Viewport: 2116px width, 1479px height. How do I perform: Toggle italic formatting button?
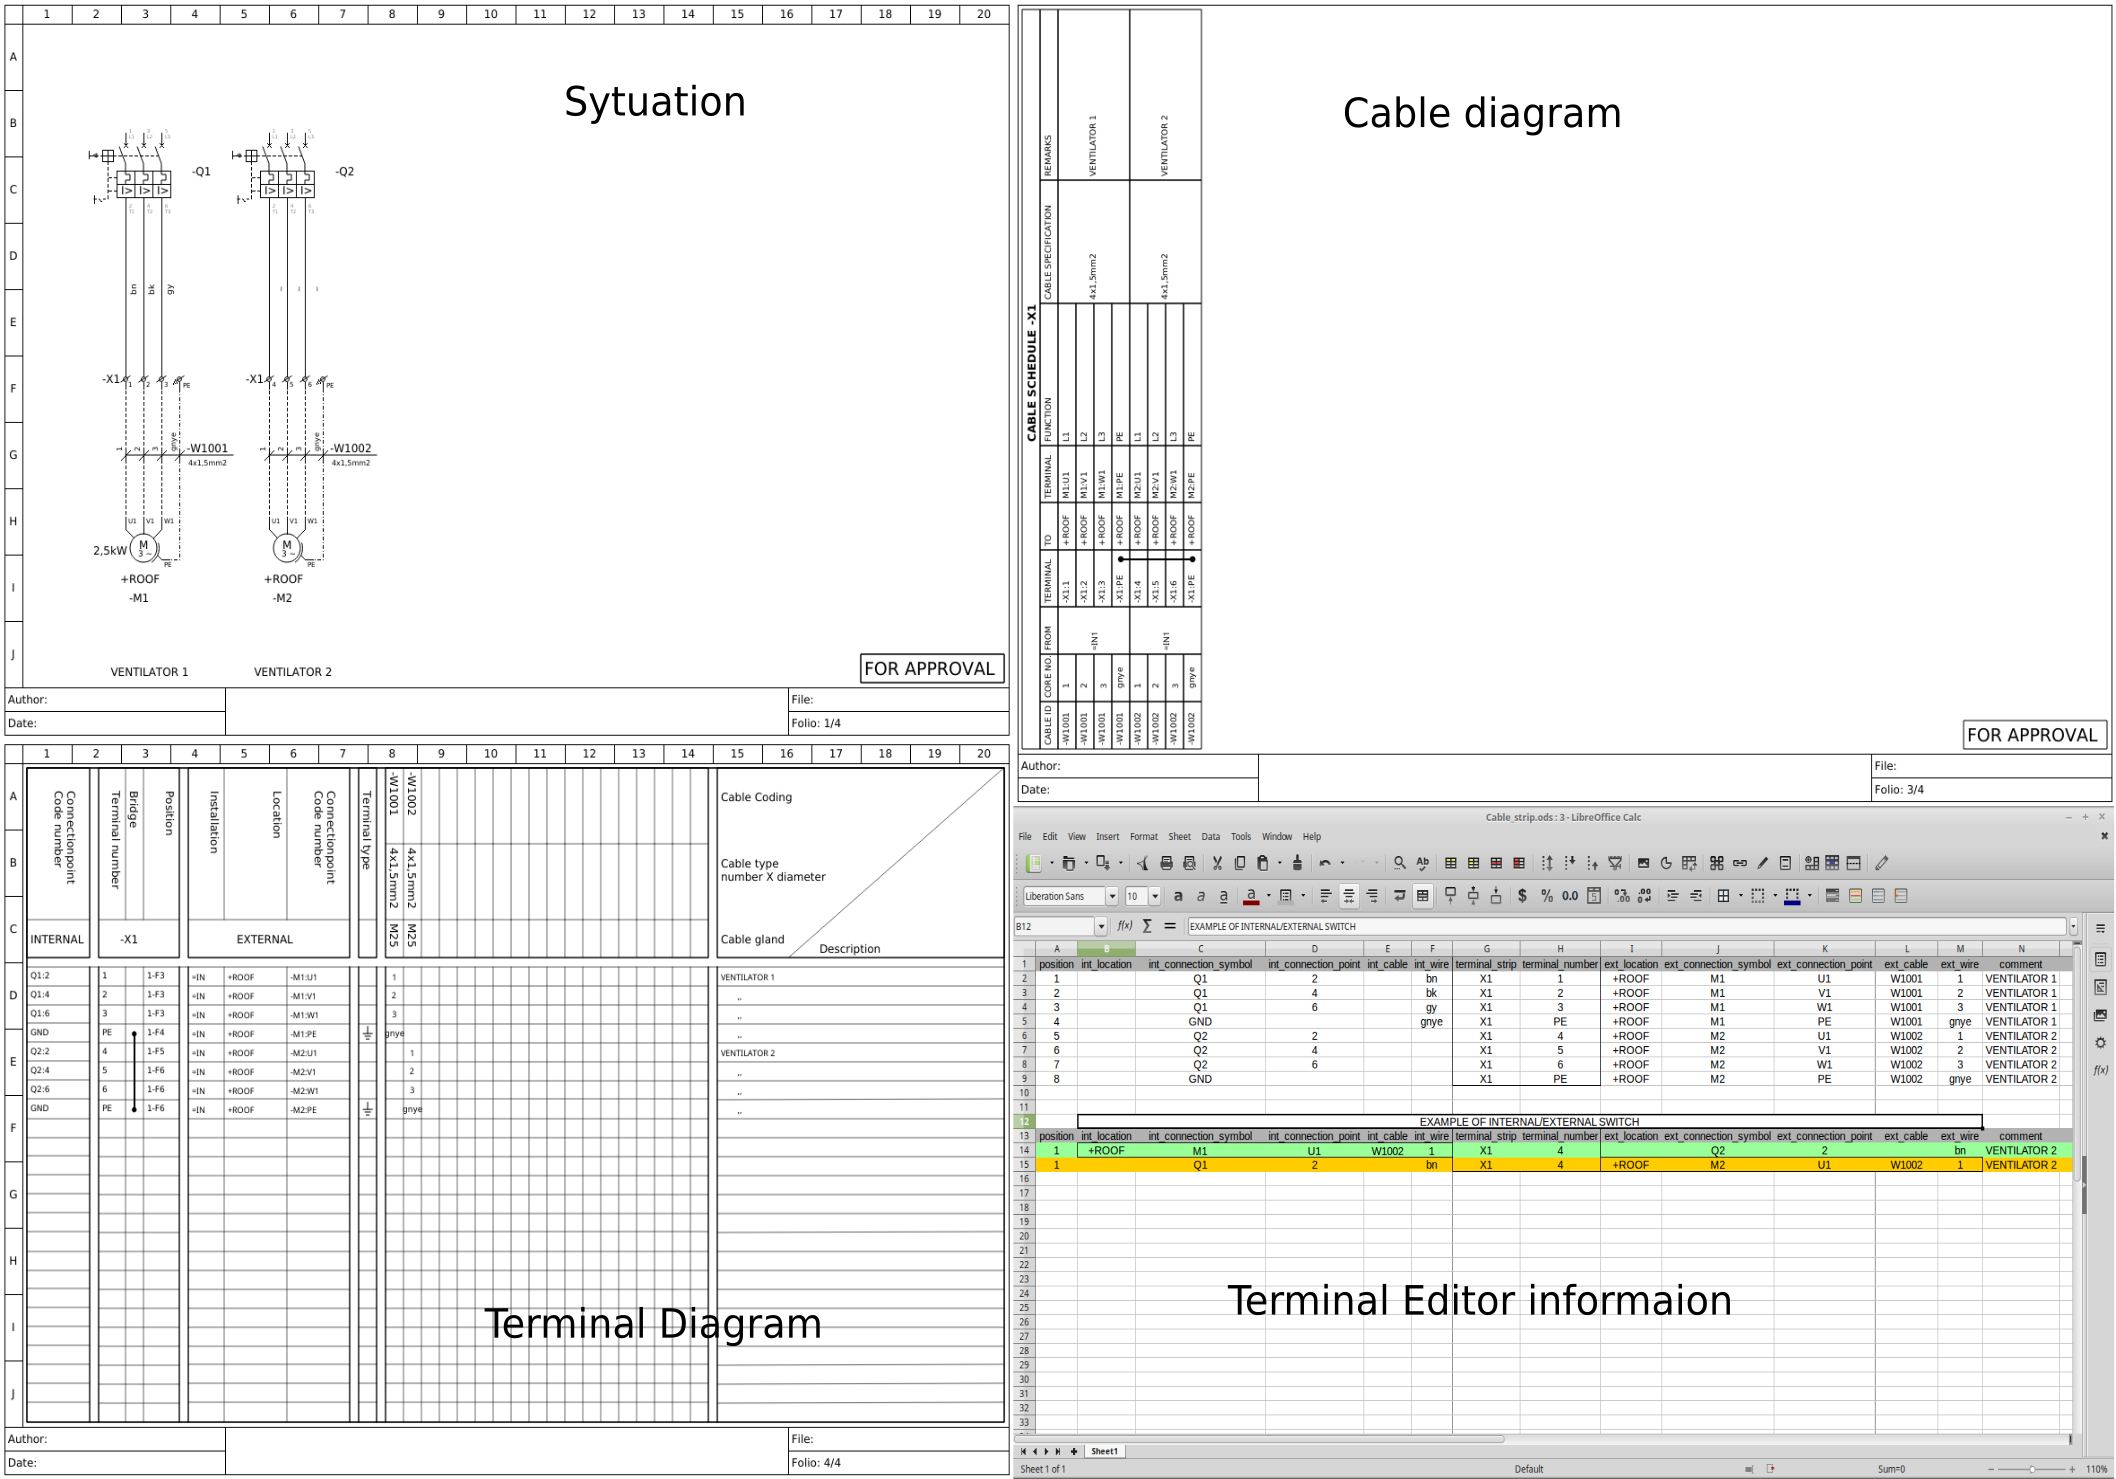click(1201, 896)
